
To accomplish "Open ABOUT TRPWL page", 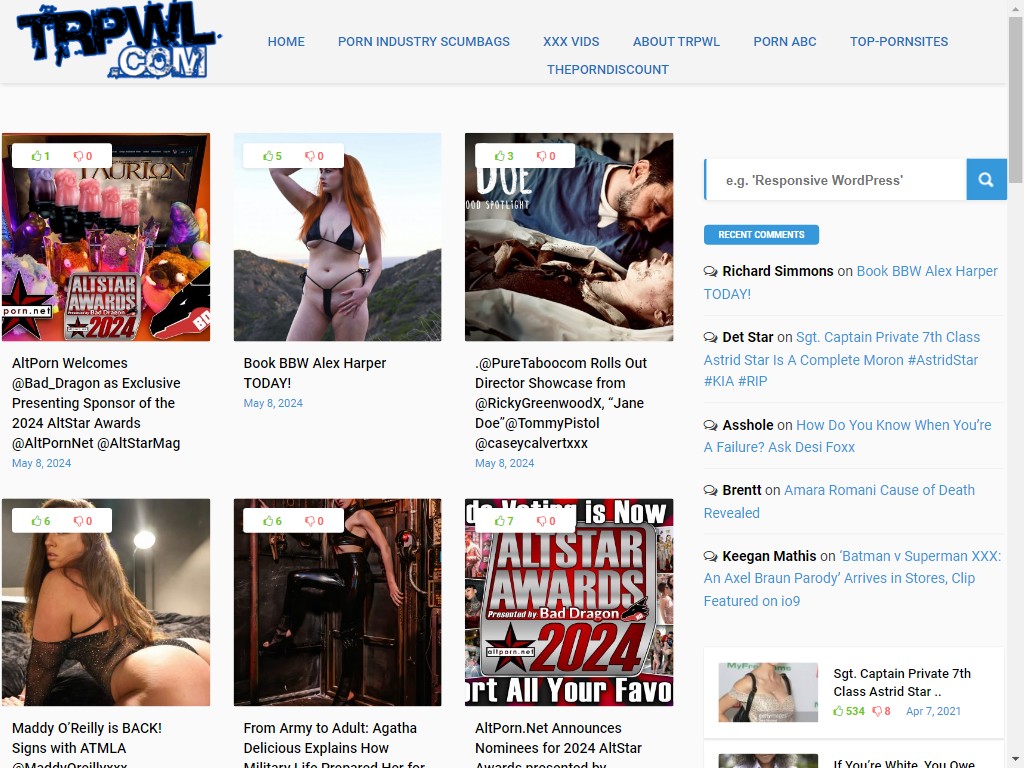I will coord(677,41).
